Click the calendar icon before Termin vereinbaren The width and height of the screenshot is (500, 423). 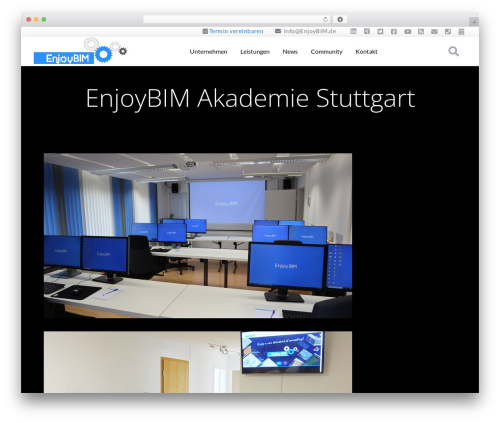pyautogui.click(x=205, y=31)
